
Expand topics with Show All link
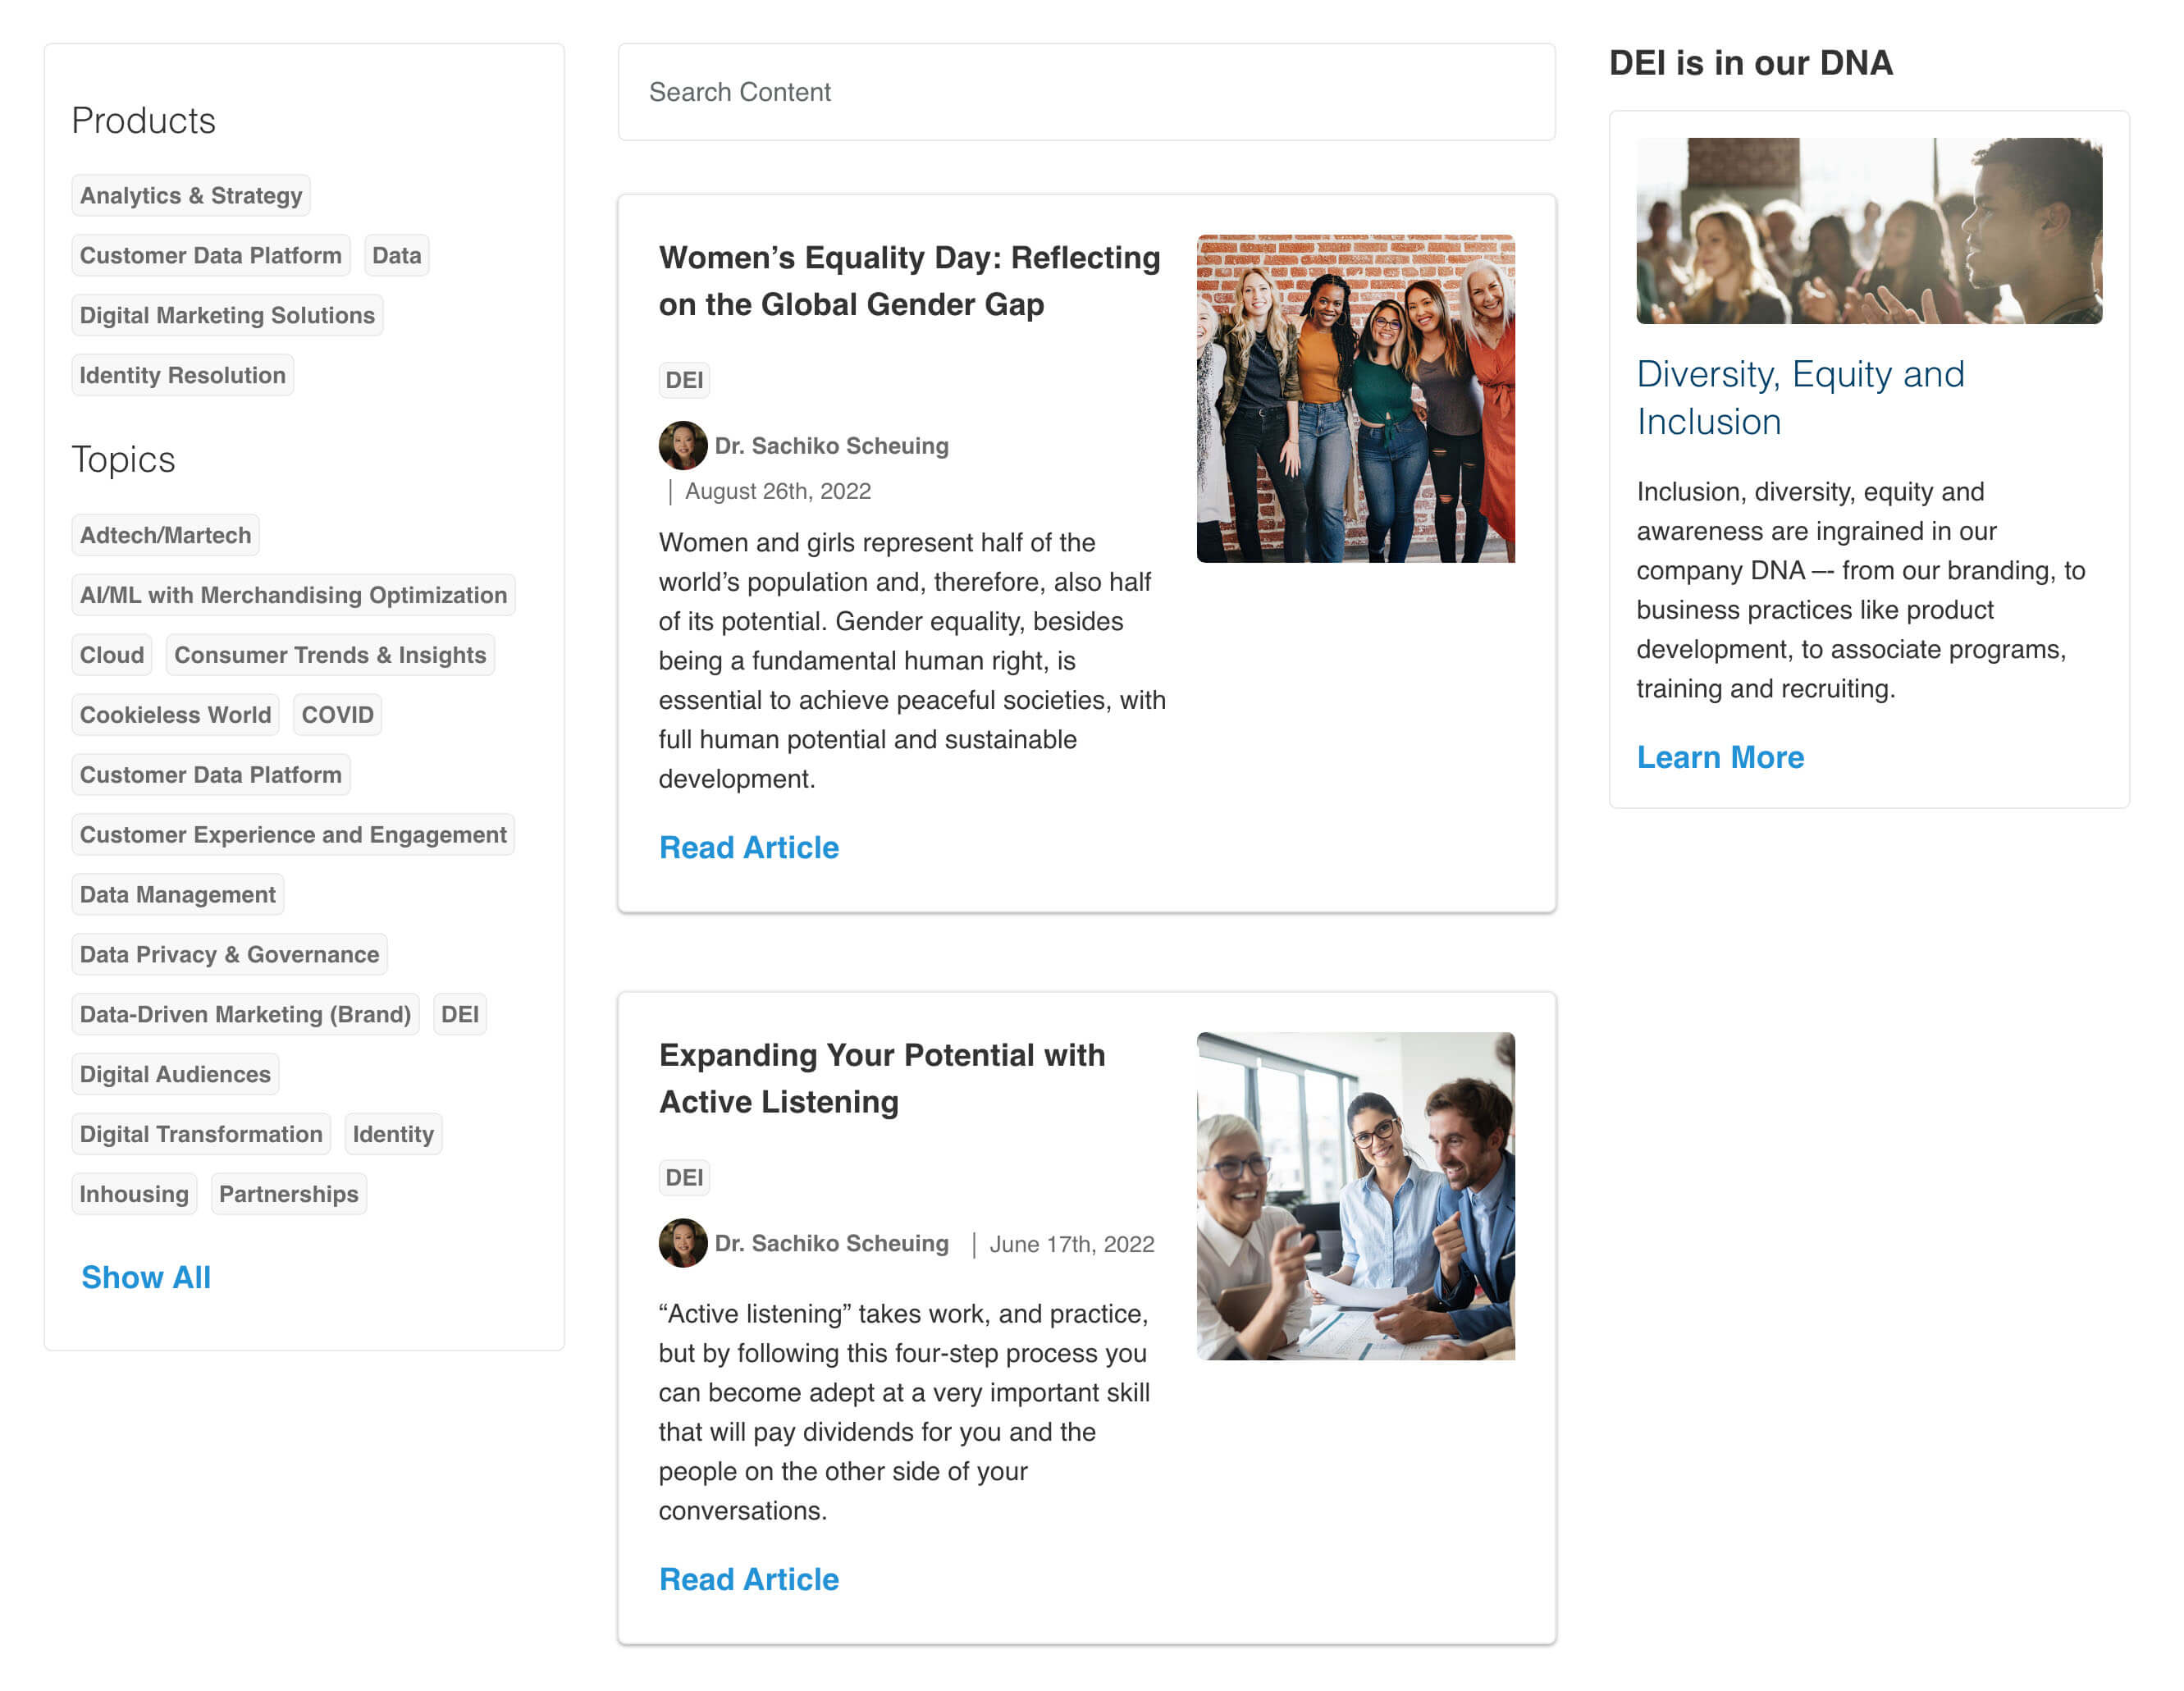click(x=146, y=1279)
